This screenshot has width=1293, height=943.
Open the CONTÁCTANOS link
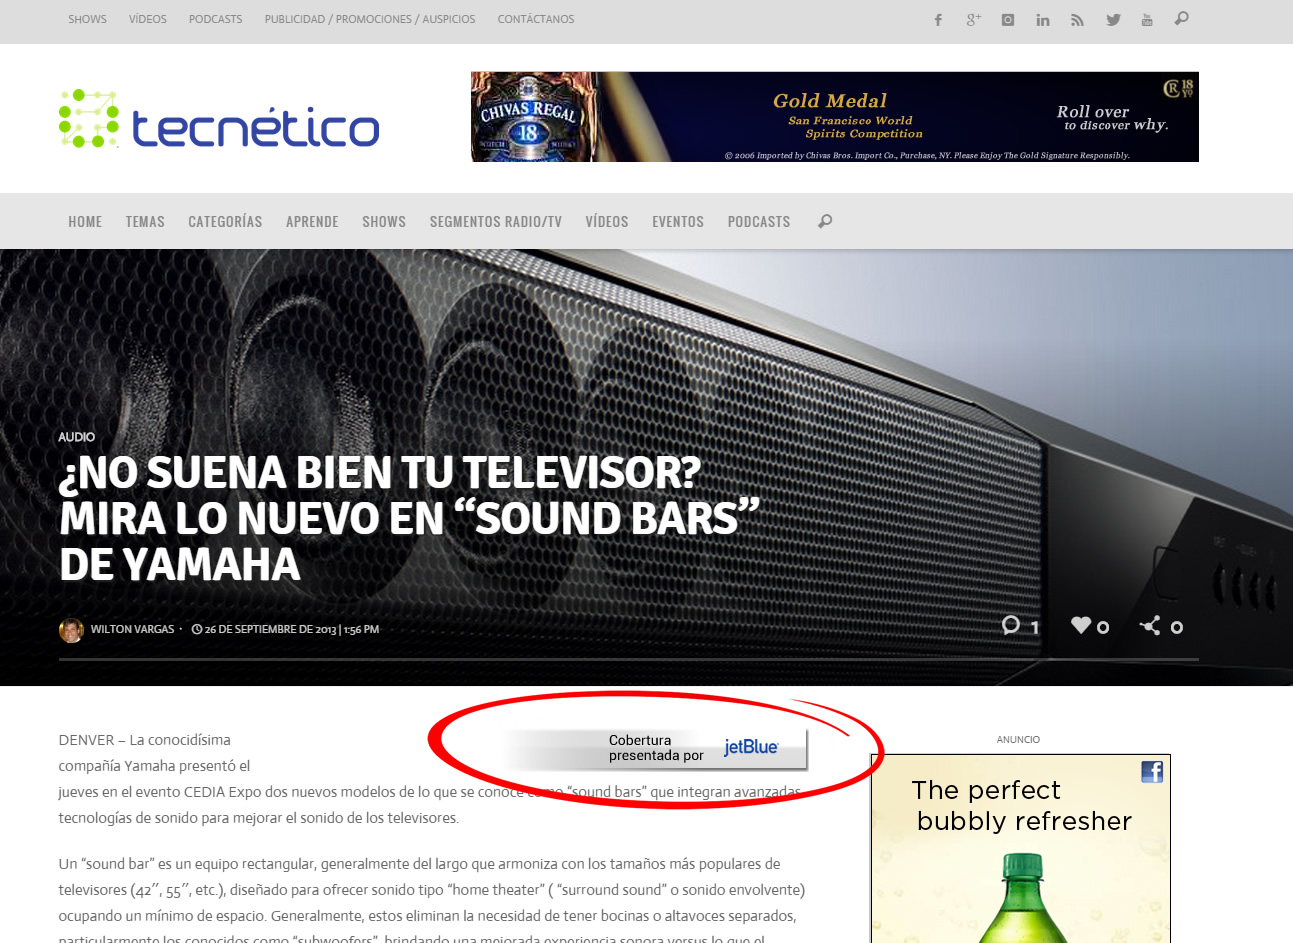click(x=536, y=19)
